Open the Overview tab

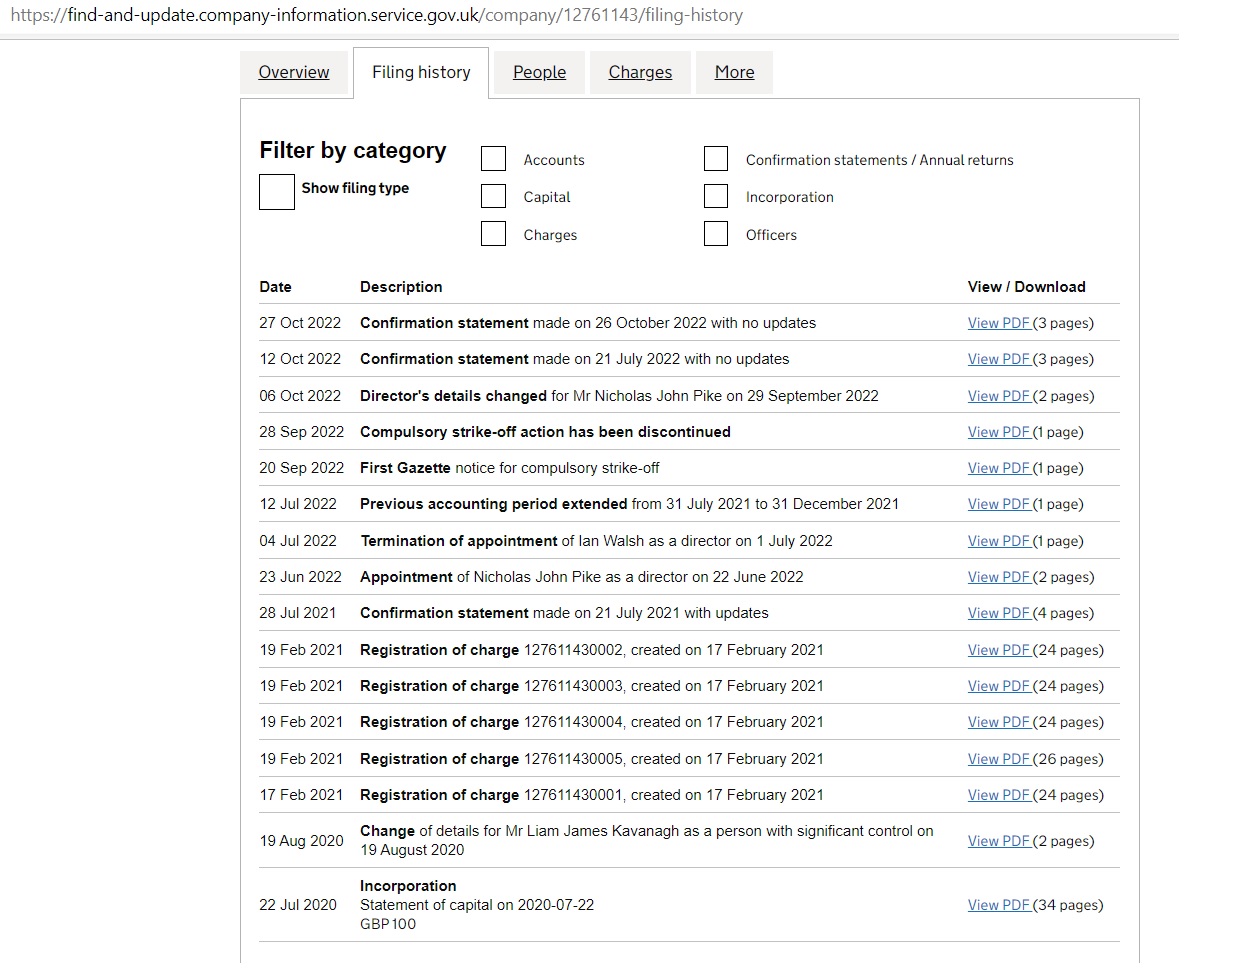[x=293, y=72]
